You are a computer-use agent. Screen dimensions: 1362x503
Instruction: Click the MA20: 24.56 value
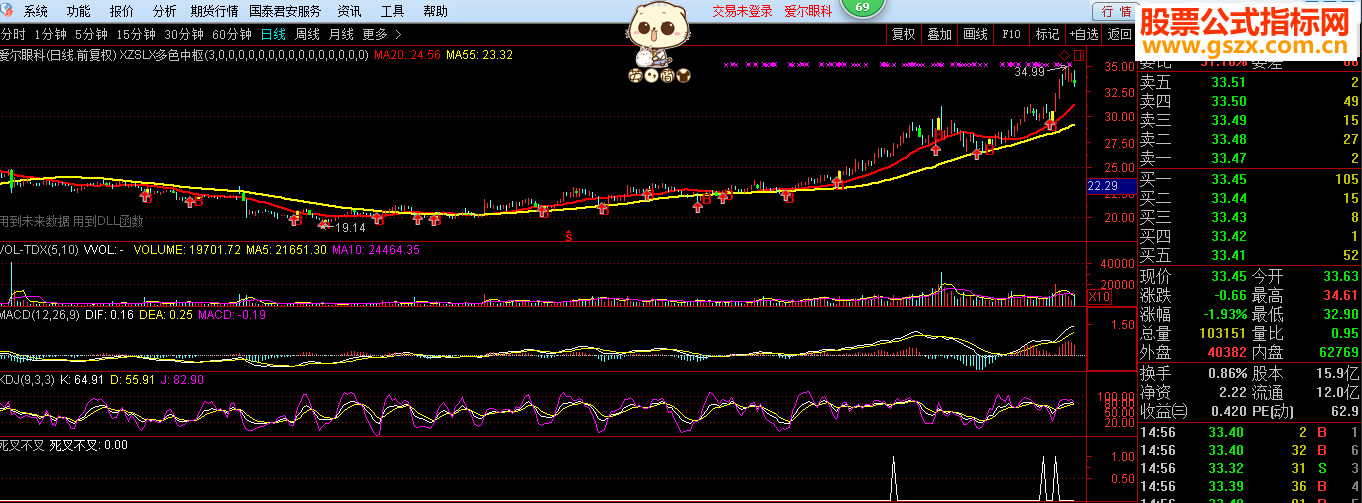(x=408, y=55)
